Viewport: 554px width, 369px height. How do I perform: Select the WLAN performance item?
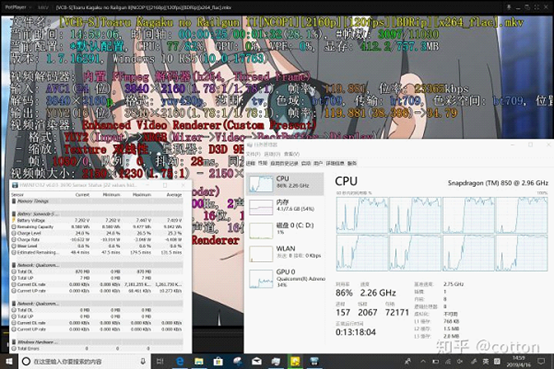pos(285,253)
